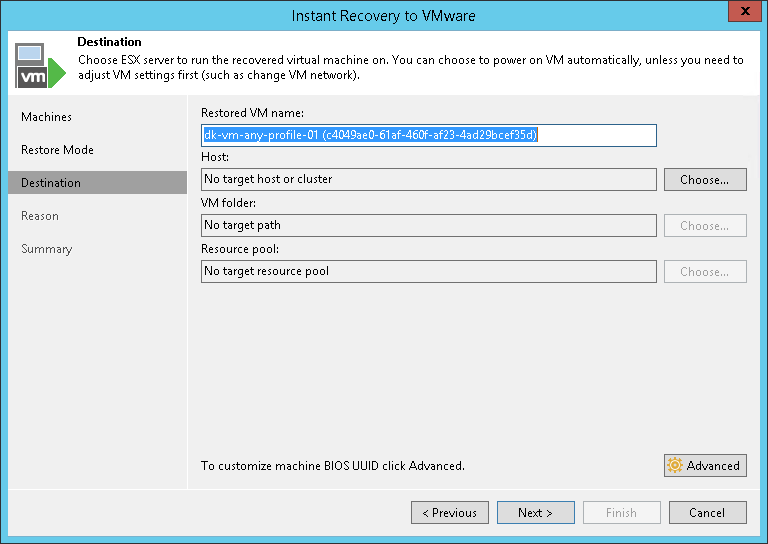
Task: Click the Finish button
Action: click(x=621, y=513)
